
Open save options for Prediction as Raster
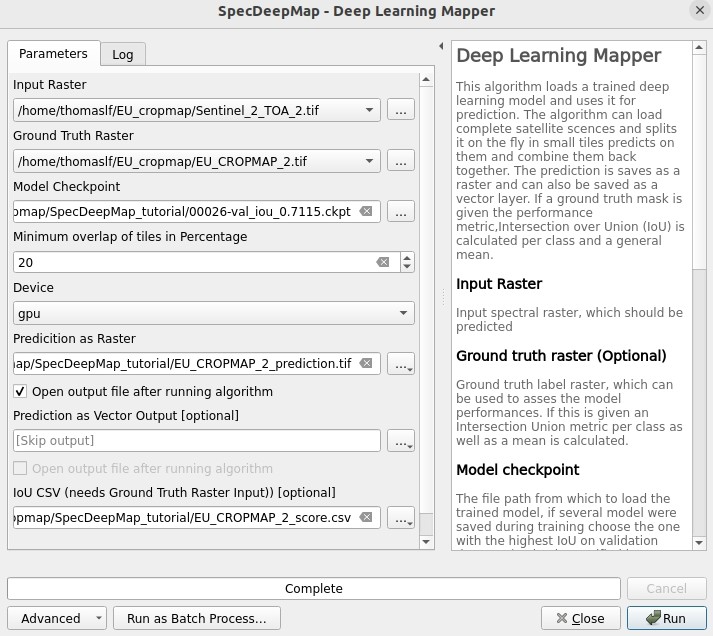[x=401, y=364]
